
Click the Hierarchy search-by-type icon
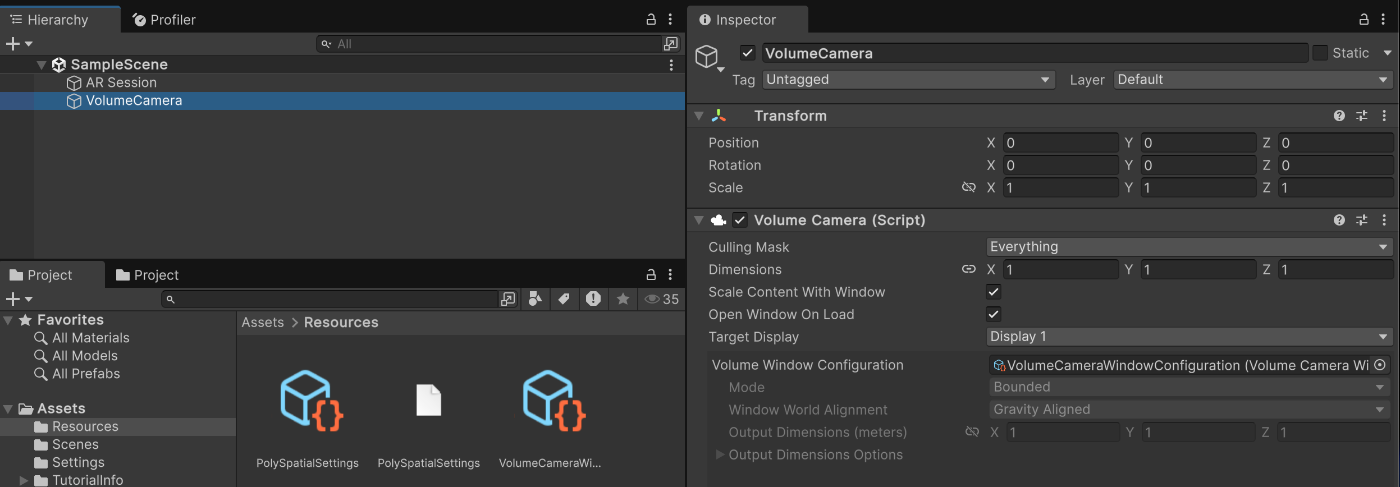670,44
